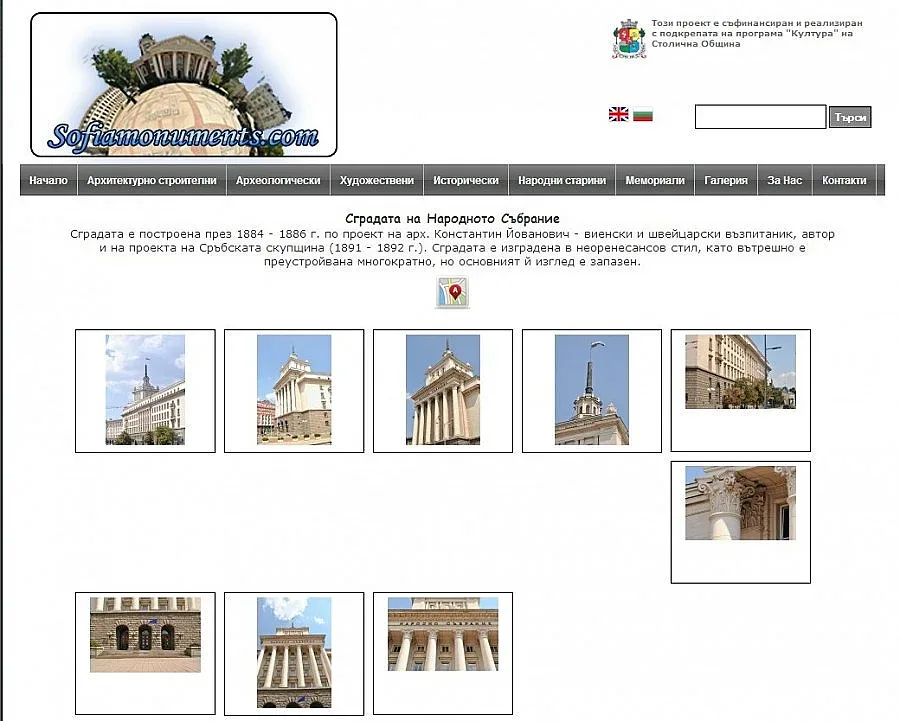The image size is (900, 721).
Task: Open the Галерия page
Action: point(726,181)
